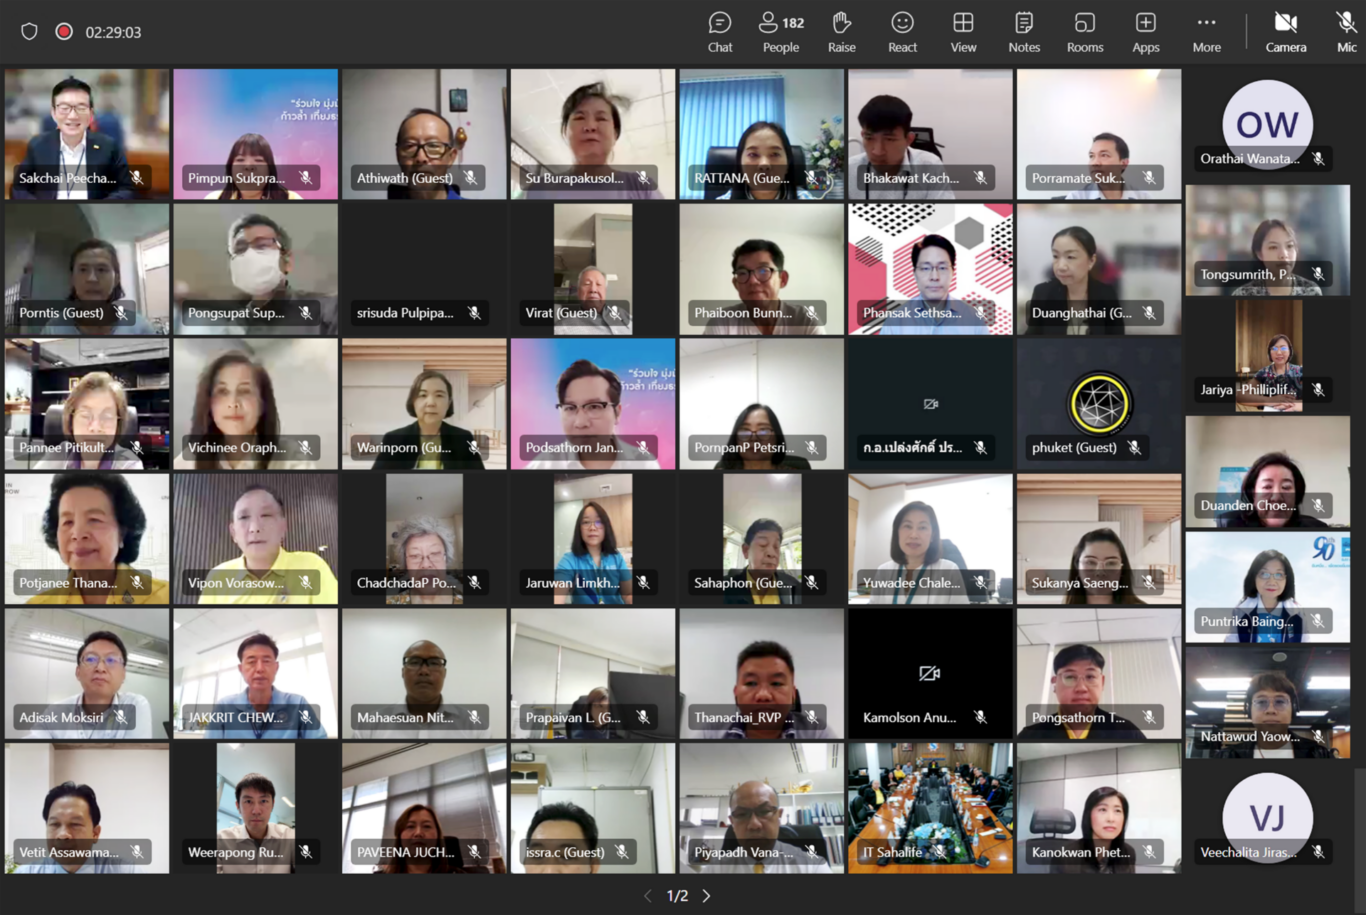Go to next page of participants
1366x915 pixels.
click(x=707, y=896)
